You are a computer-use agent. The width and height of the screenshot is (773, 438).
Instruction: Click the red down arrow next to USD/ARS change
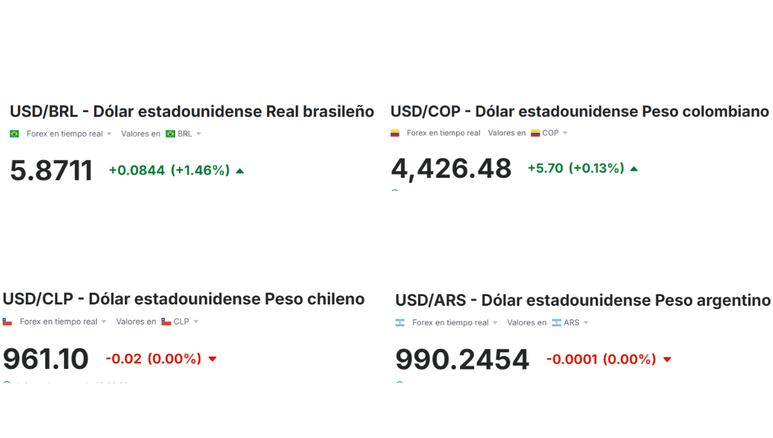pos(667,360)
